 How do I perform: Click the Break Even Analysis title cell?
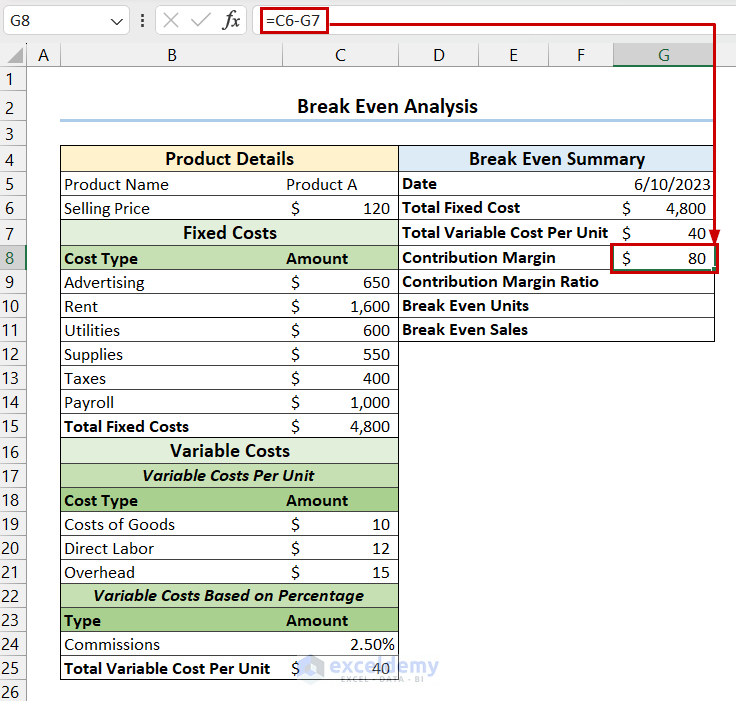pos(387,106)
